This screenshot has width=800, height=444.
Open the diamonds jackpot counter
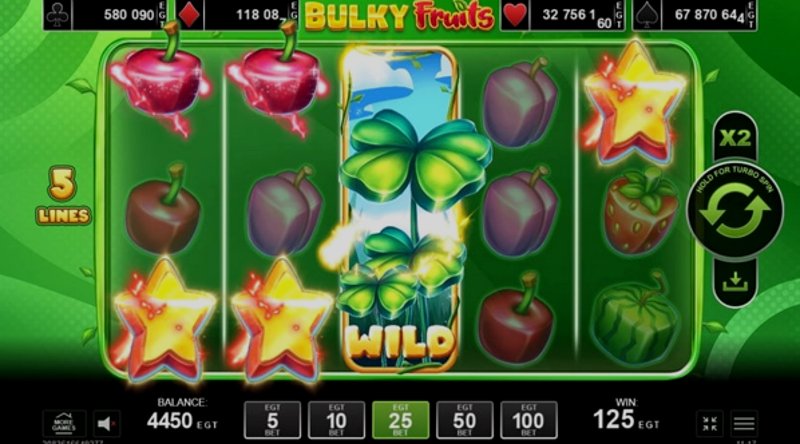[237, 15]
